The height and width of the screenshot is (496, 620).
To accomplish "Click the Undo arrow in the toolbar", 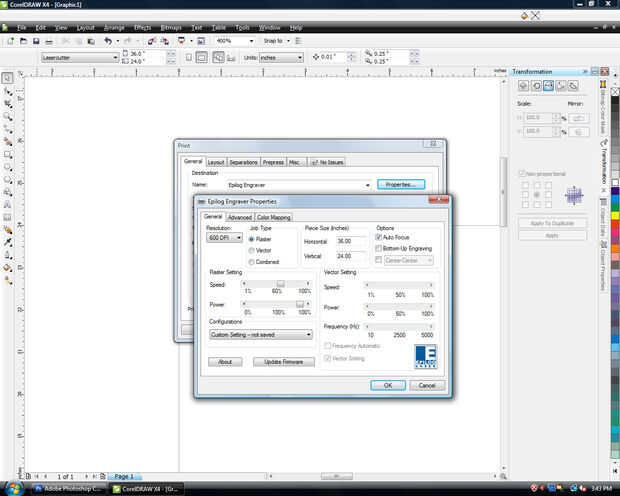I will click(108, 41).
